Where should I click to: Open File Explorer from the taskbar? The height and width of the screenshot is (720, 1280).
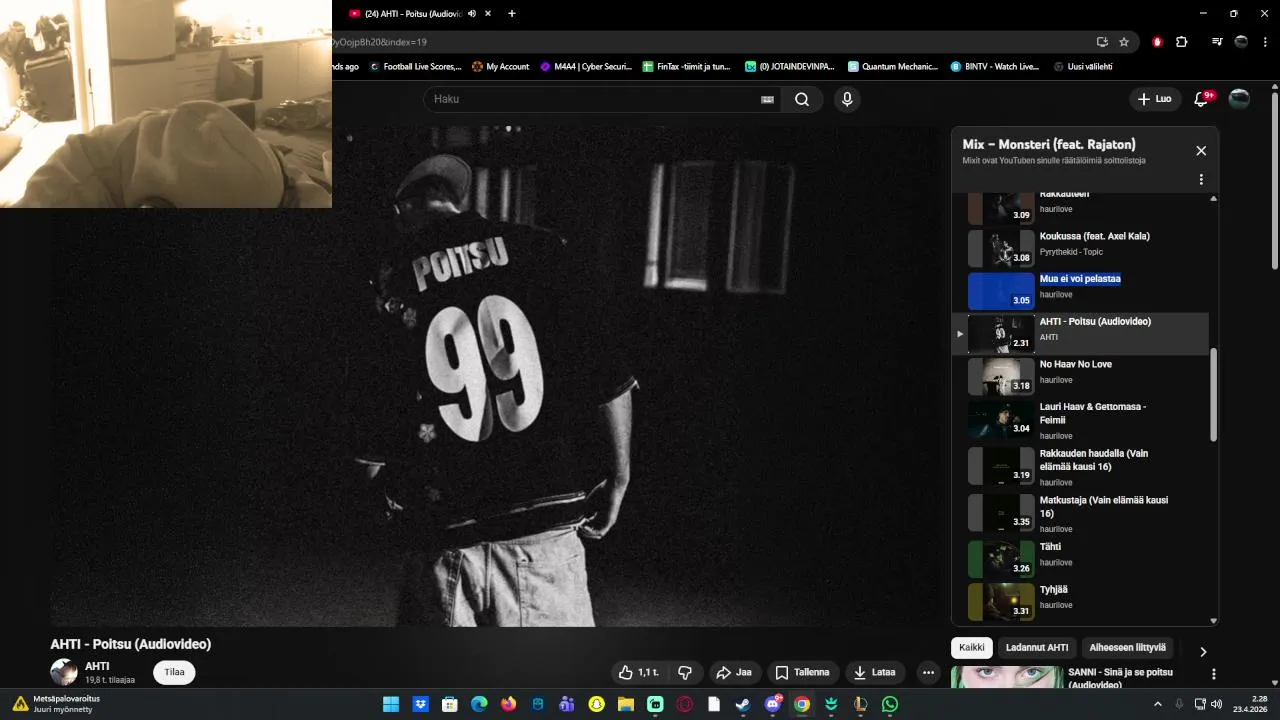click(x=626, y=704)
